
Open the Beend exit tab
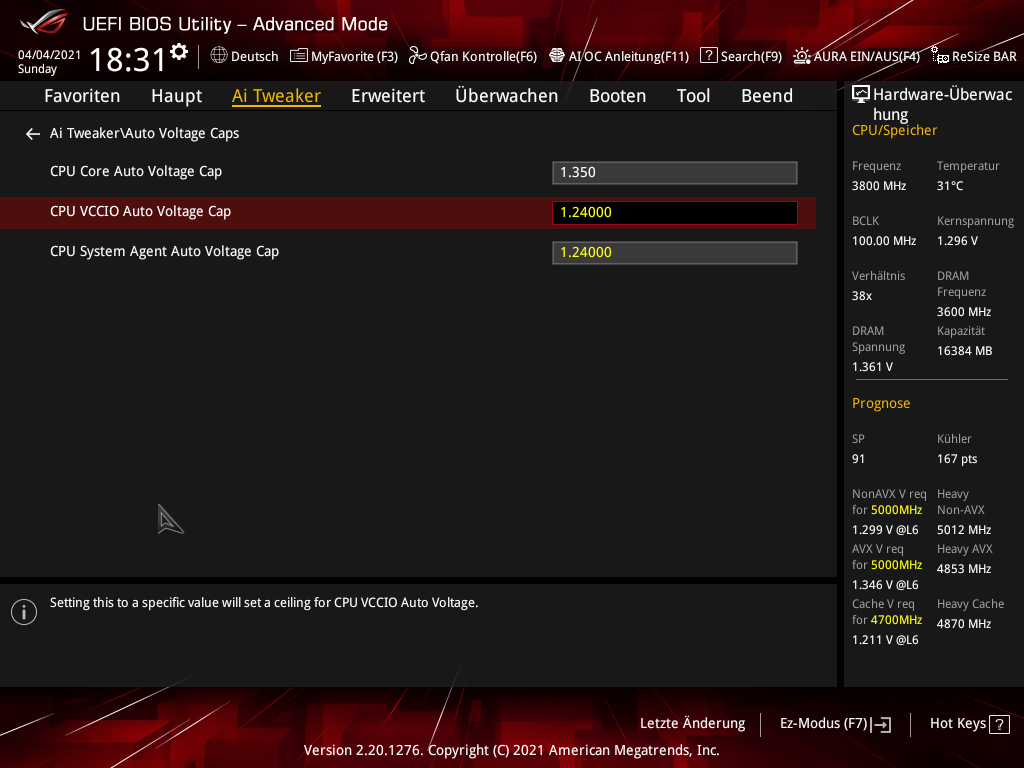767,96
